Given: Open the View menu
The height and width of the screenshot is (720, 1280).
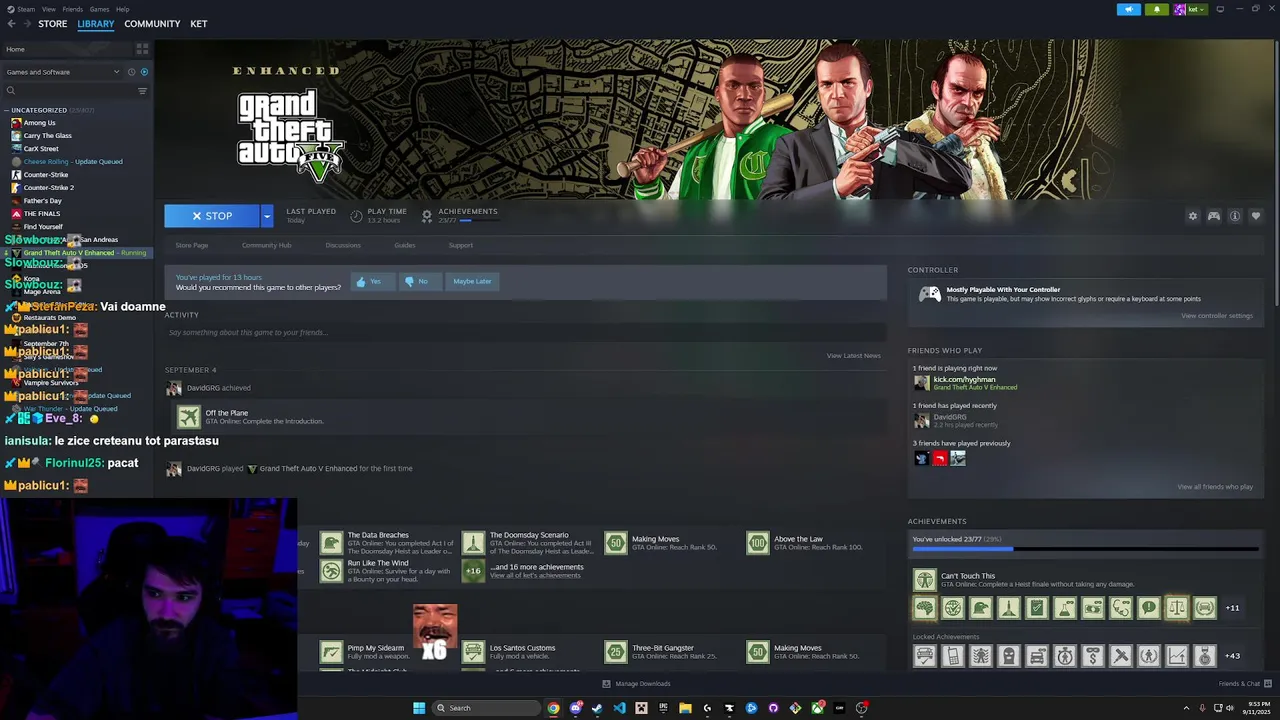Looking at the screenshot, I should tap(48, 9).
